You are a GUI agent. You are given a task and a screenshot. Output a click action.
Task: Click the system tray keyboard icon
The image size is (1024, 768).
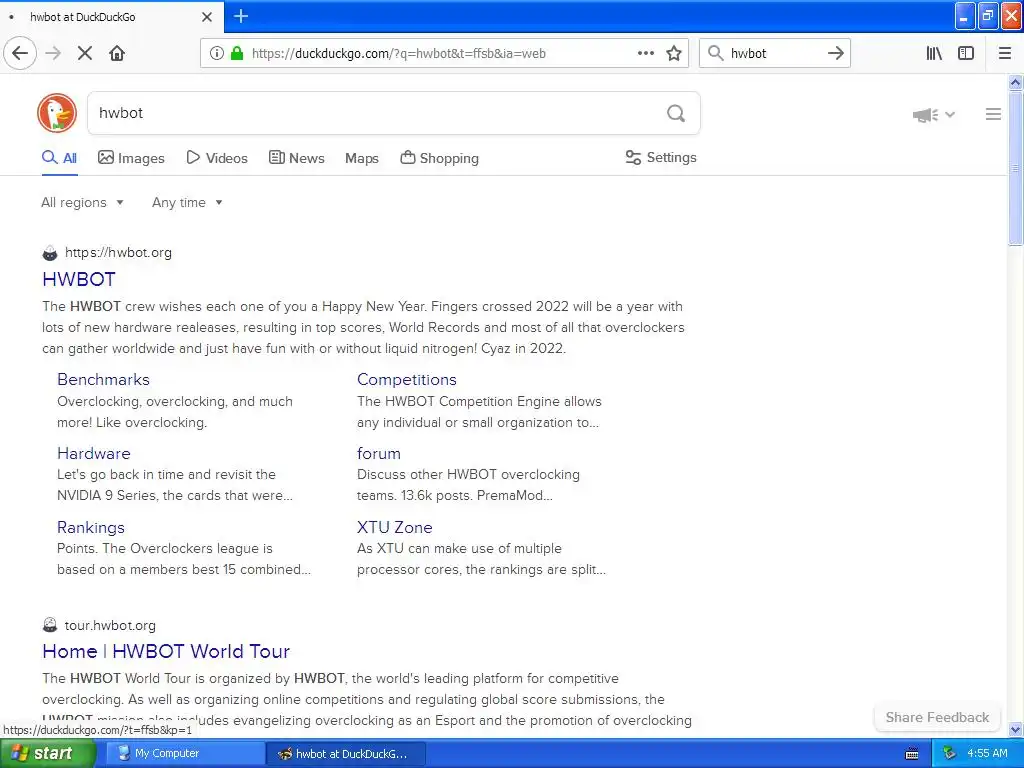coord(912,754)
